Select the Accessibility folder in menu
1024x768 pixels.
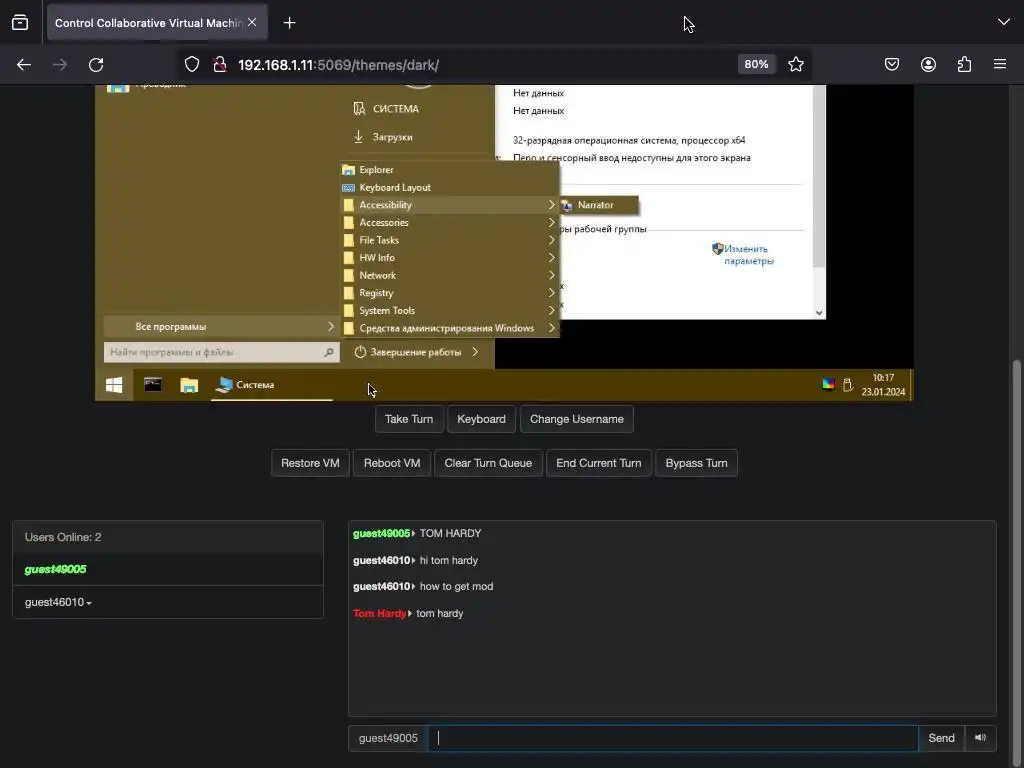[449, 205]
